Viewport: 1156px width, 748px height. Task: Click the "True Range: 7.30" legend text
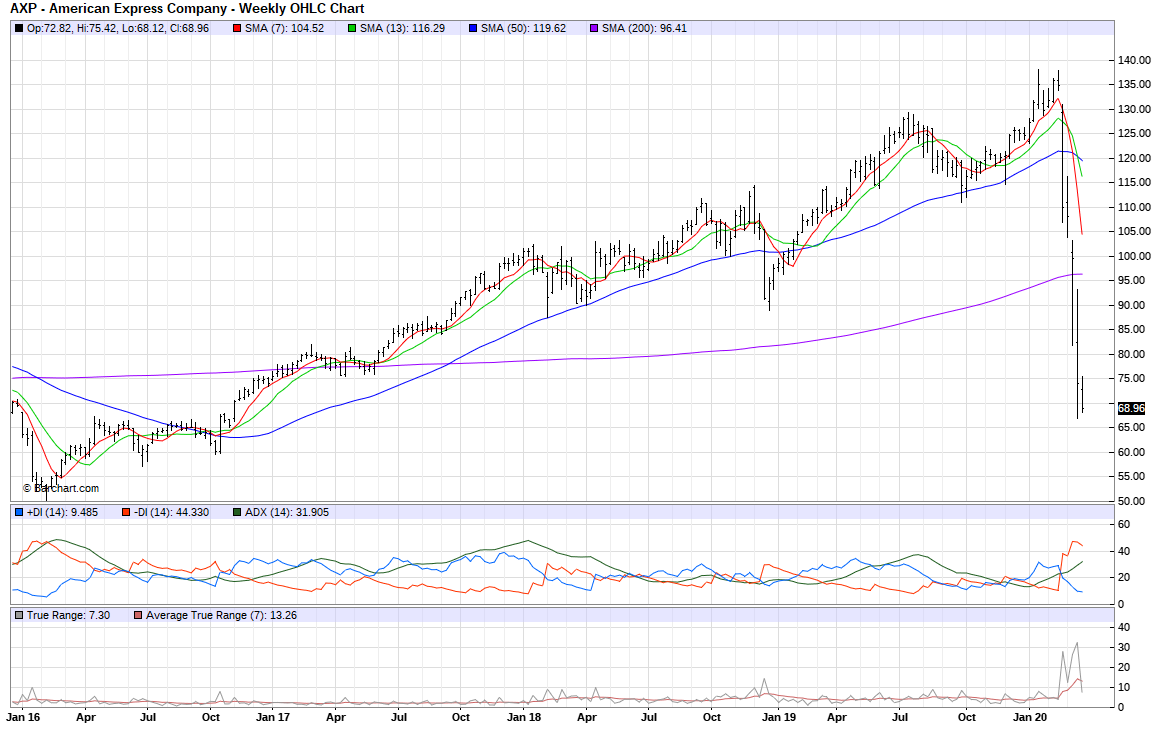(x=69, y=615)
